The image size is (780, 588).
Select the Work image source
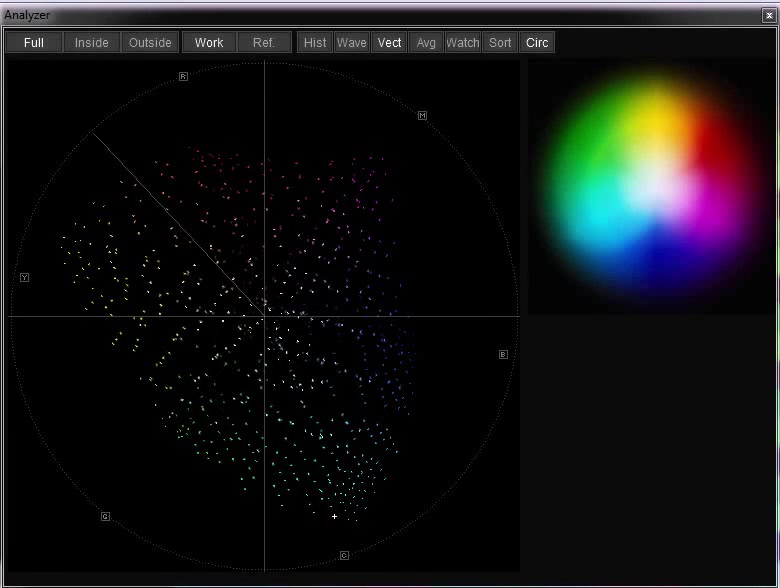[209, 43]
